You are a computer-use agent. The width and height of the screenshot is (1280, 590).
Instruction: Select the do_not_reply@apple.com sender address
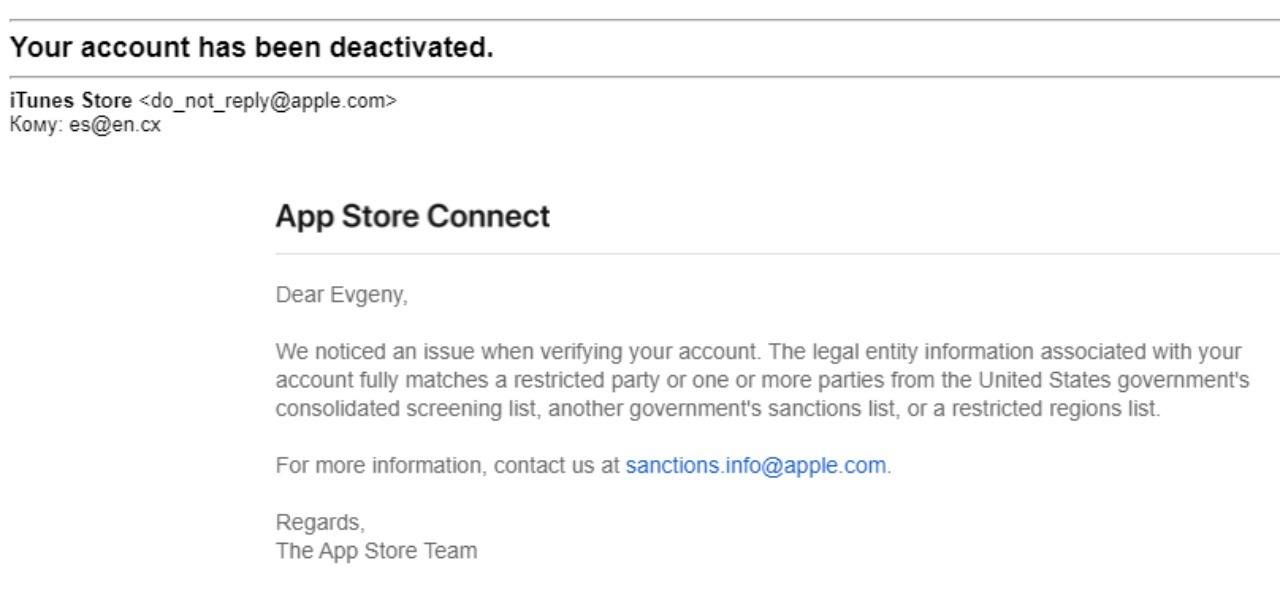(x=268, y=101)
